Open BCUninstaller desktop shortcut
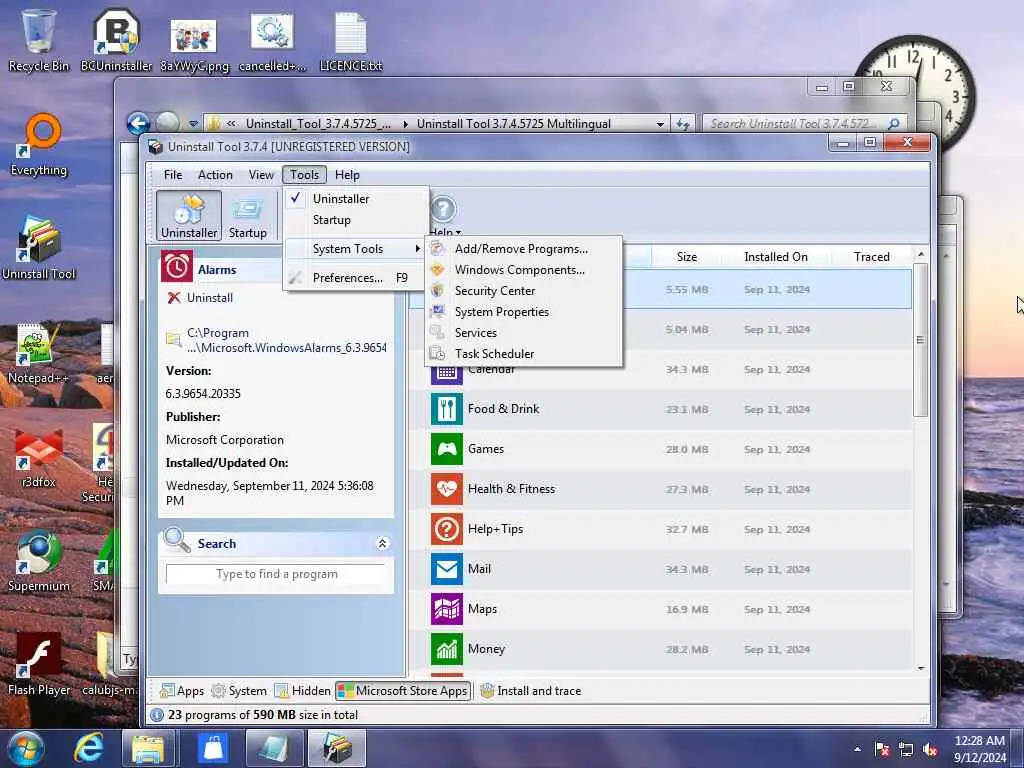This screenshot has width=1024, height=768. coord(116,40)
